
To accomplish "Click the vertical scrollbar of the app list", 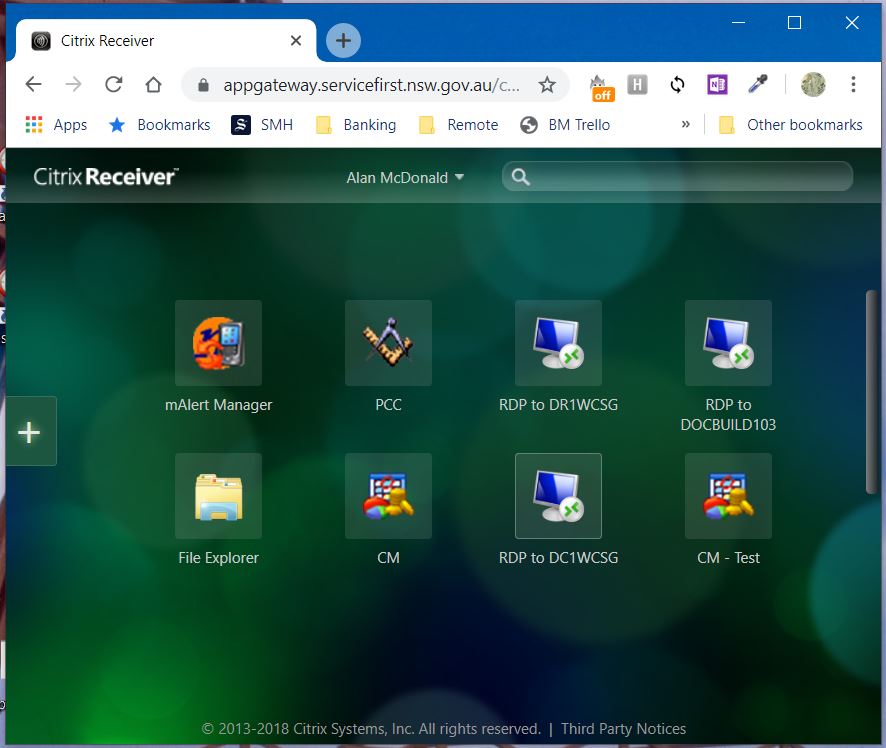I will click(x=870, y=390).
